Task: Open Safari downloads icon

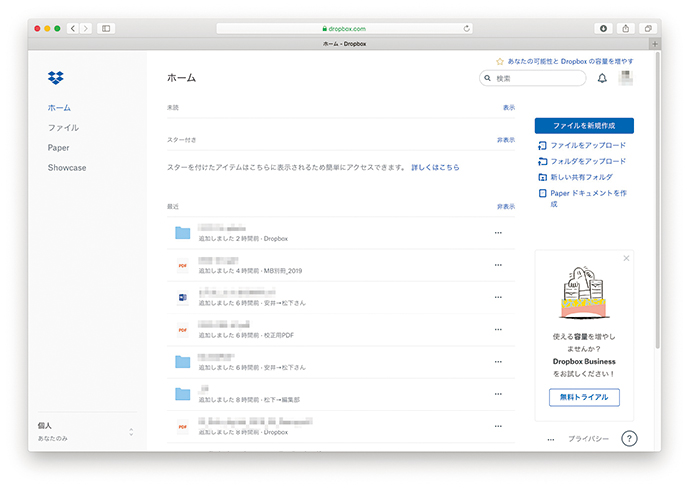Action: (x=604, y=28)
